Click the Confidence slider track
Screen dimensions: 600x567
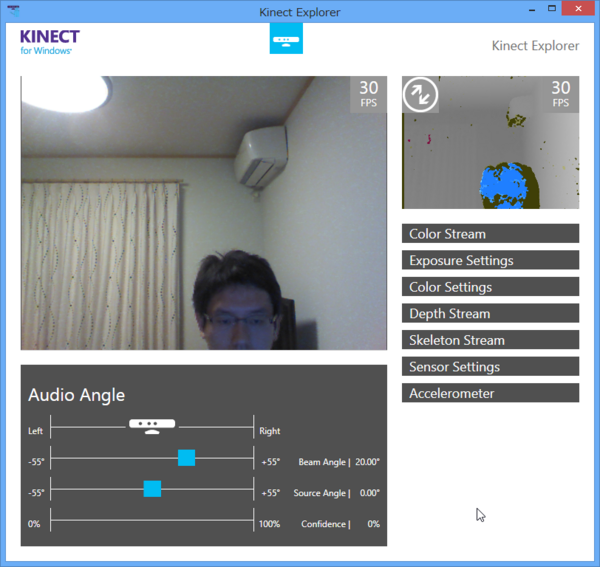152,520
